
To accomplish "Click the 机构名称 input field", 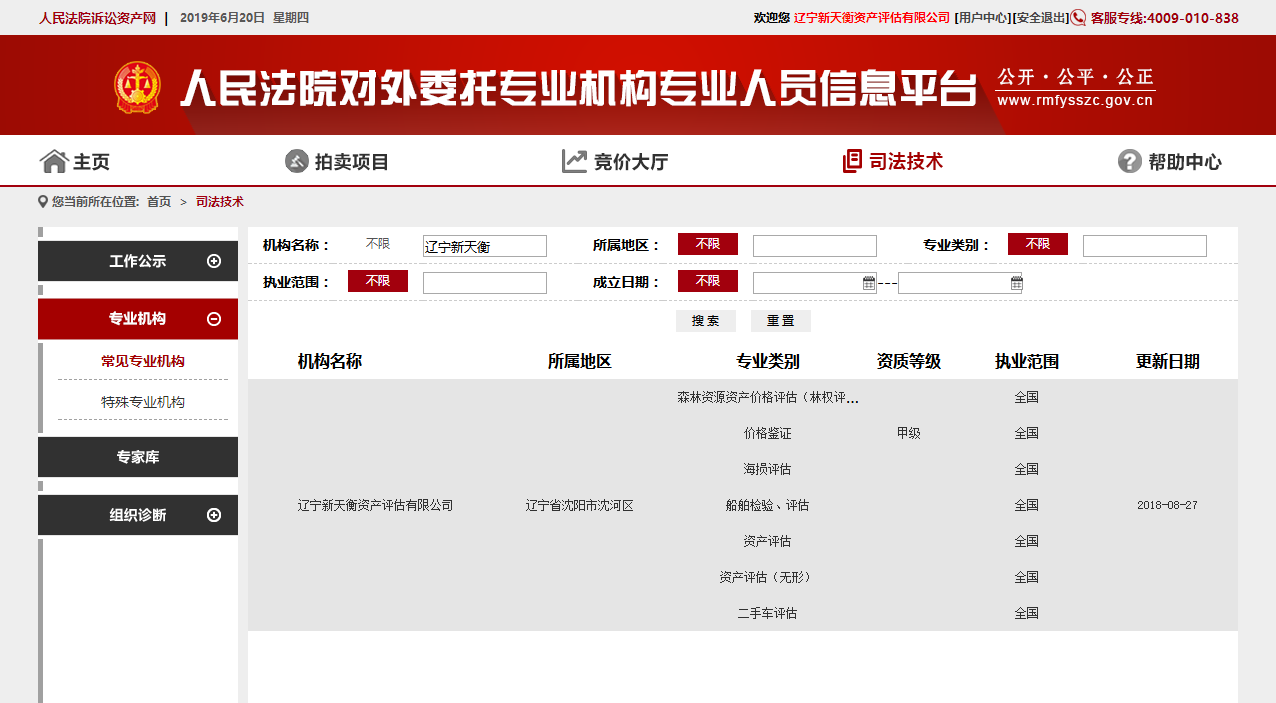I will click(485, 246).
